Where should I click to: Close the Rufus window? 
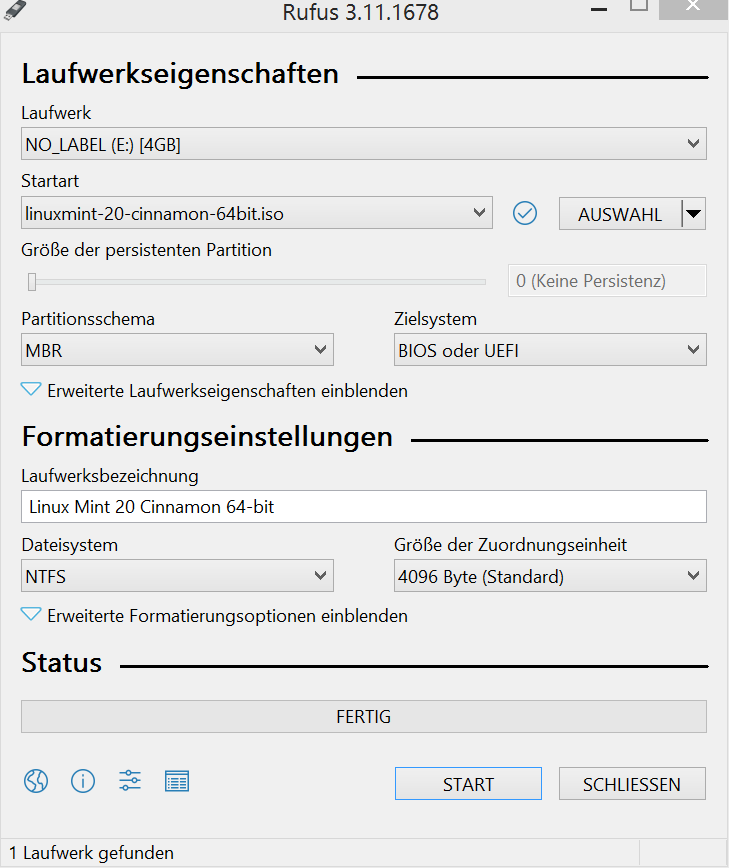point(693,7)
